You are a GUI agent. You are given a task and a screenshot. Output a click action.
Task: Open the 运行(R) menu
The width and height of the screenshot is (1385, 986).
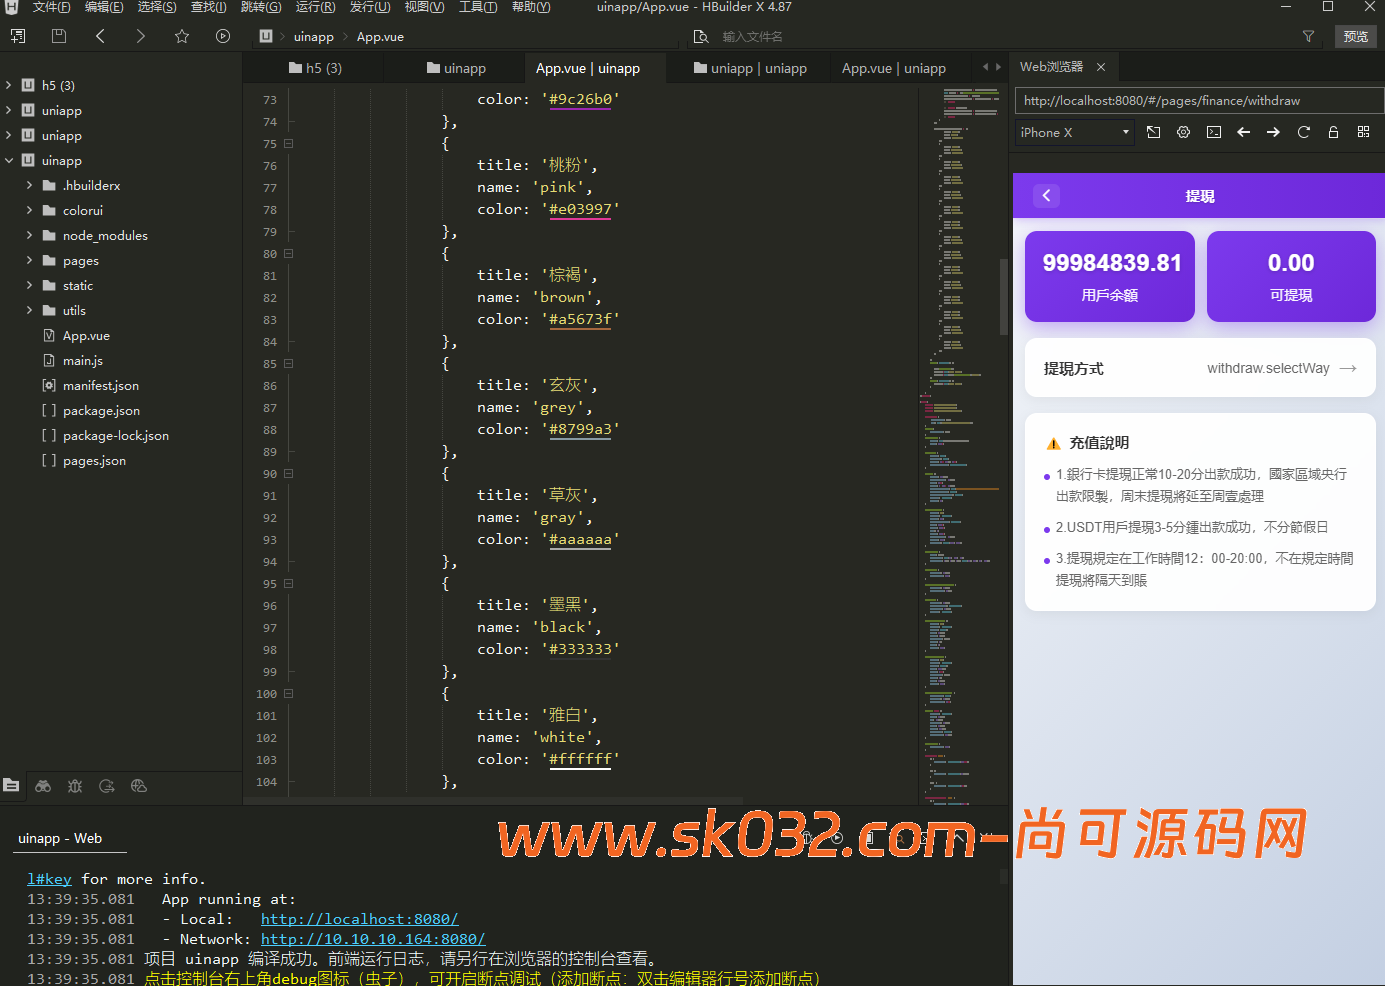pos(315,7)
